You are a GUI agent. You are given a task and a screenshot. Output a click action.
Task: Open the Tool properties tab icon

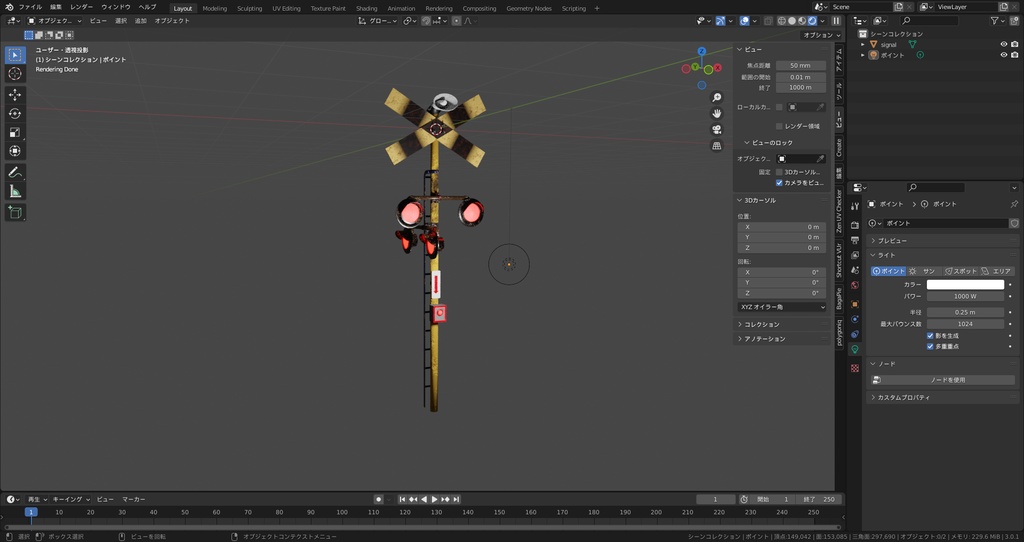click(x=855, y=206)
